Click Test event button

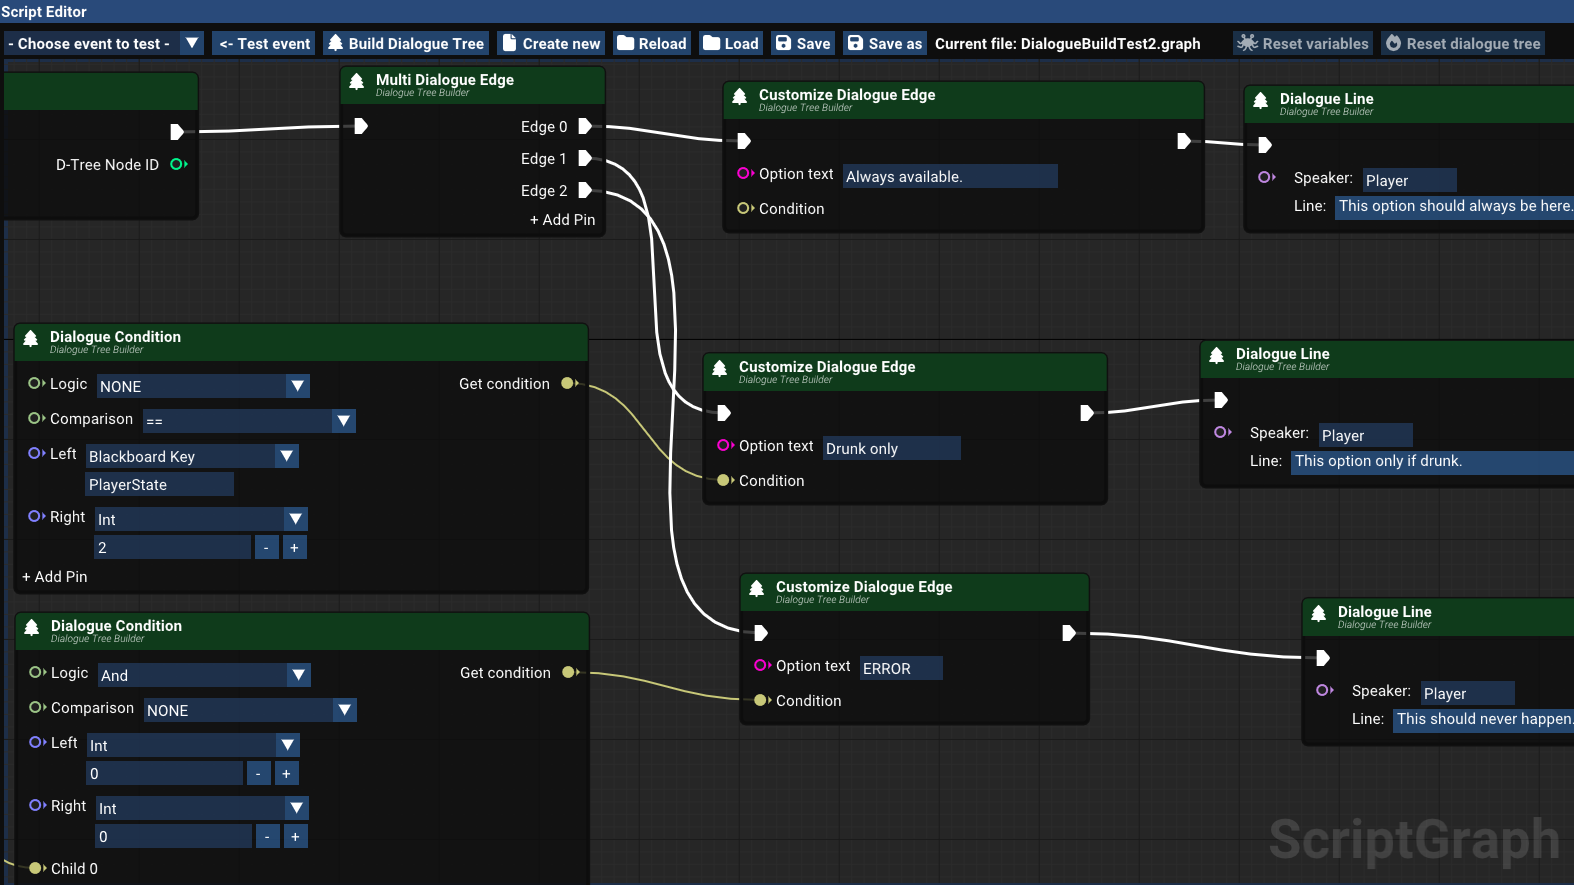(264, 44)
